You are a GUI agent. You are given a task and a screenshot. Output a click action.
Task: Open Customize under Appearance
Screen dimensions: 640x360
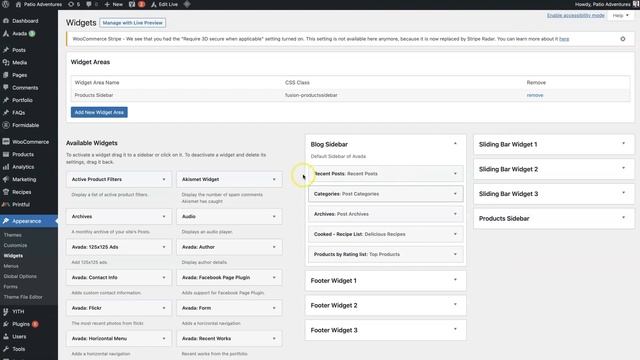[16, 245]
